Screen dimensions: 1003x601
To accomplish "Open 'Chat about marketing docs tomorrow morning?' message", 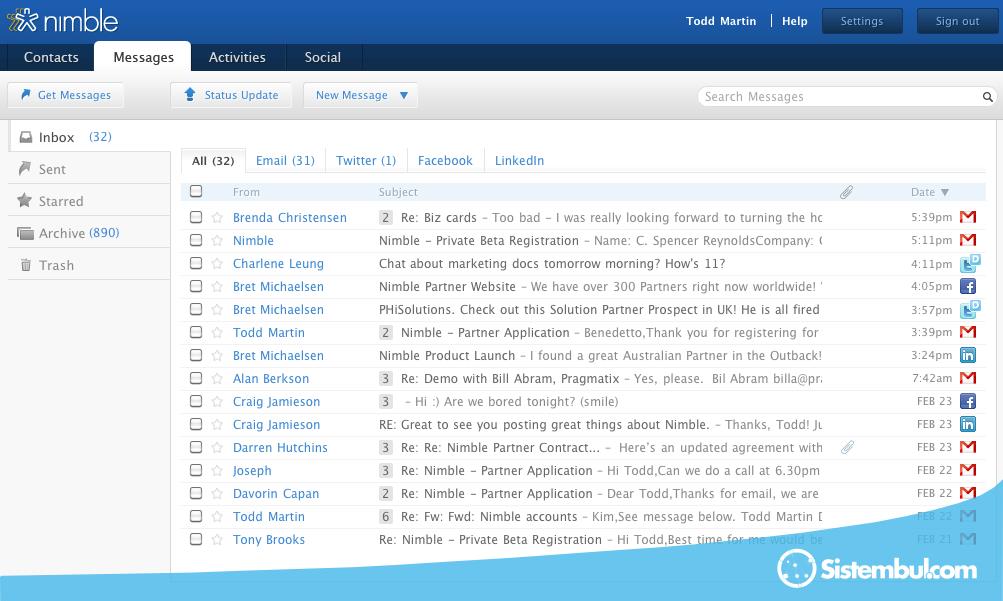I will 552,263.
